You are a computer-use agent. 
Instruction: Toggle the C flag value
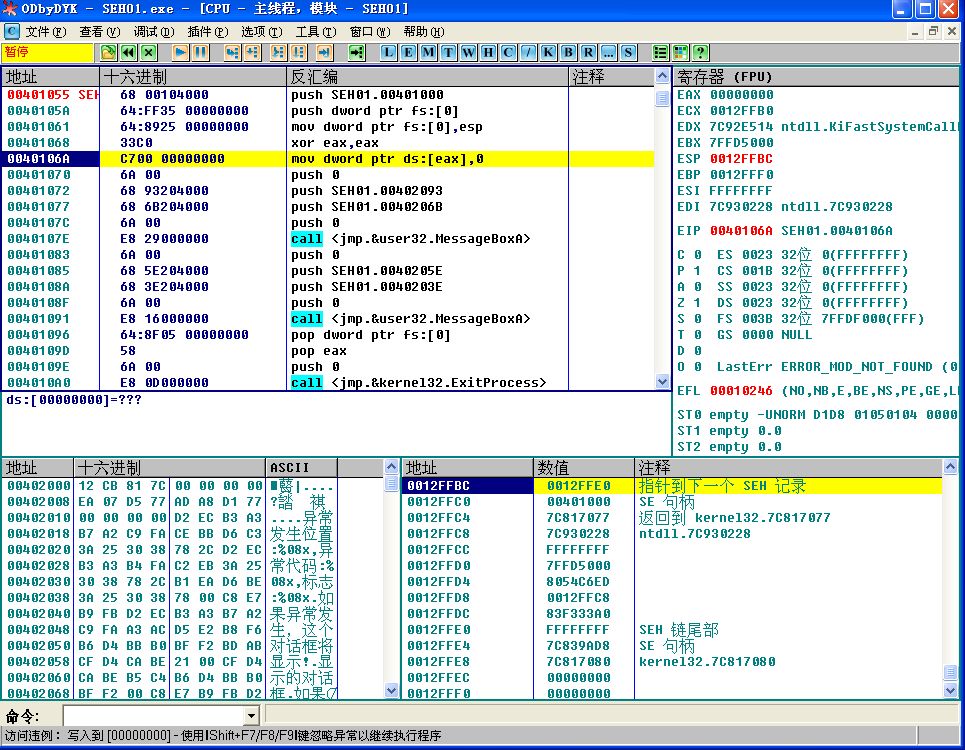coord(697,255)
